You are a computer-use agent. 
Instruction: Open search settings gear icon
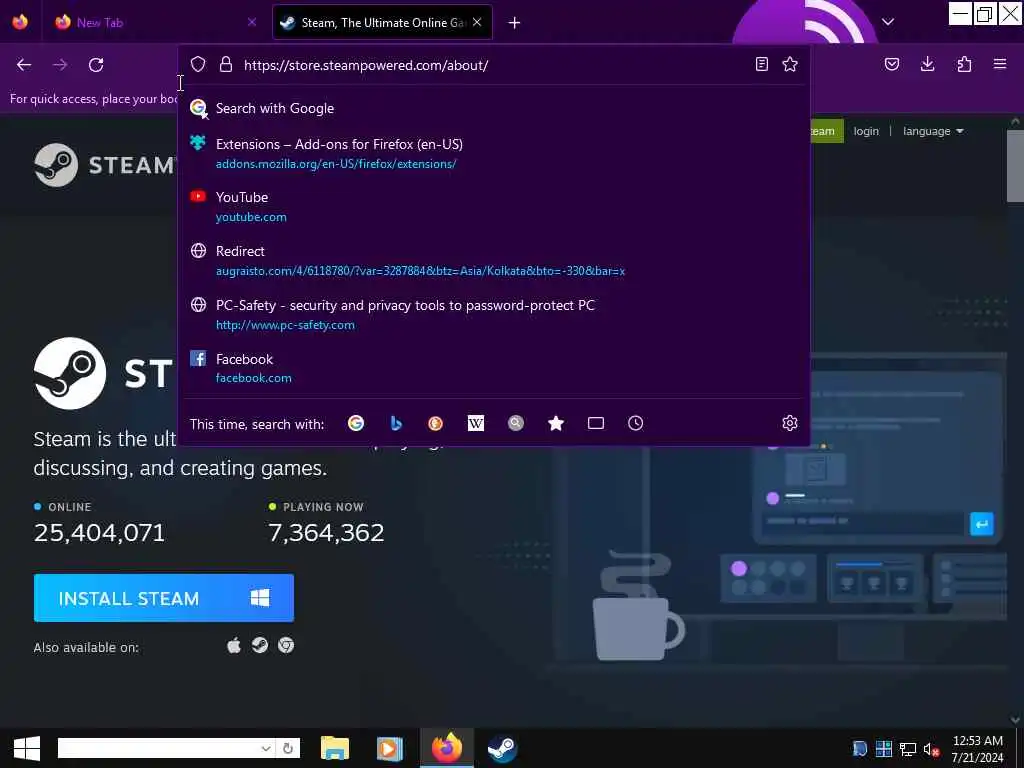[790, 423]
